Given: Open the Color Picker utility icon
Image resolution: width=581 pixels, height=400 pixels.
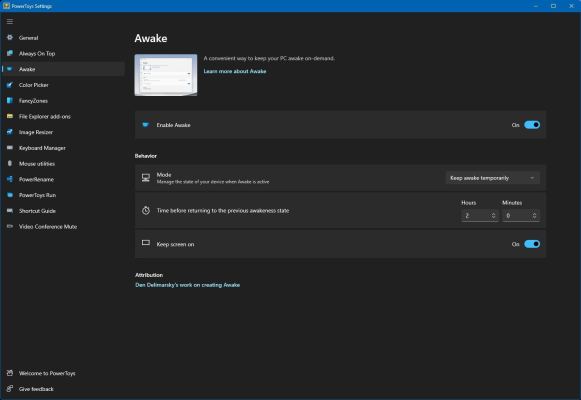Looking at the screenshot, I should pyautogui.click(x=10, y=85).
